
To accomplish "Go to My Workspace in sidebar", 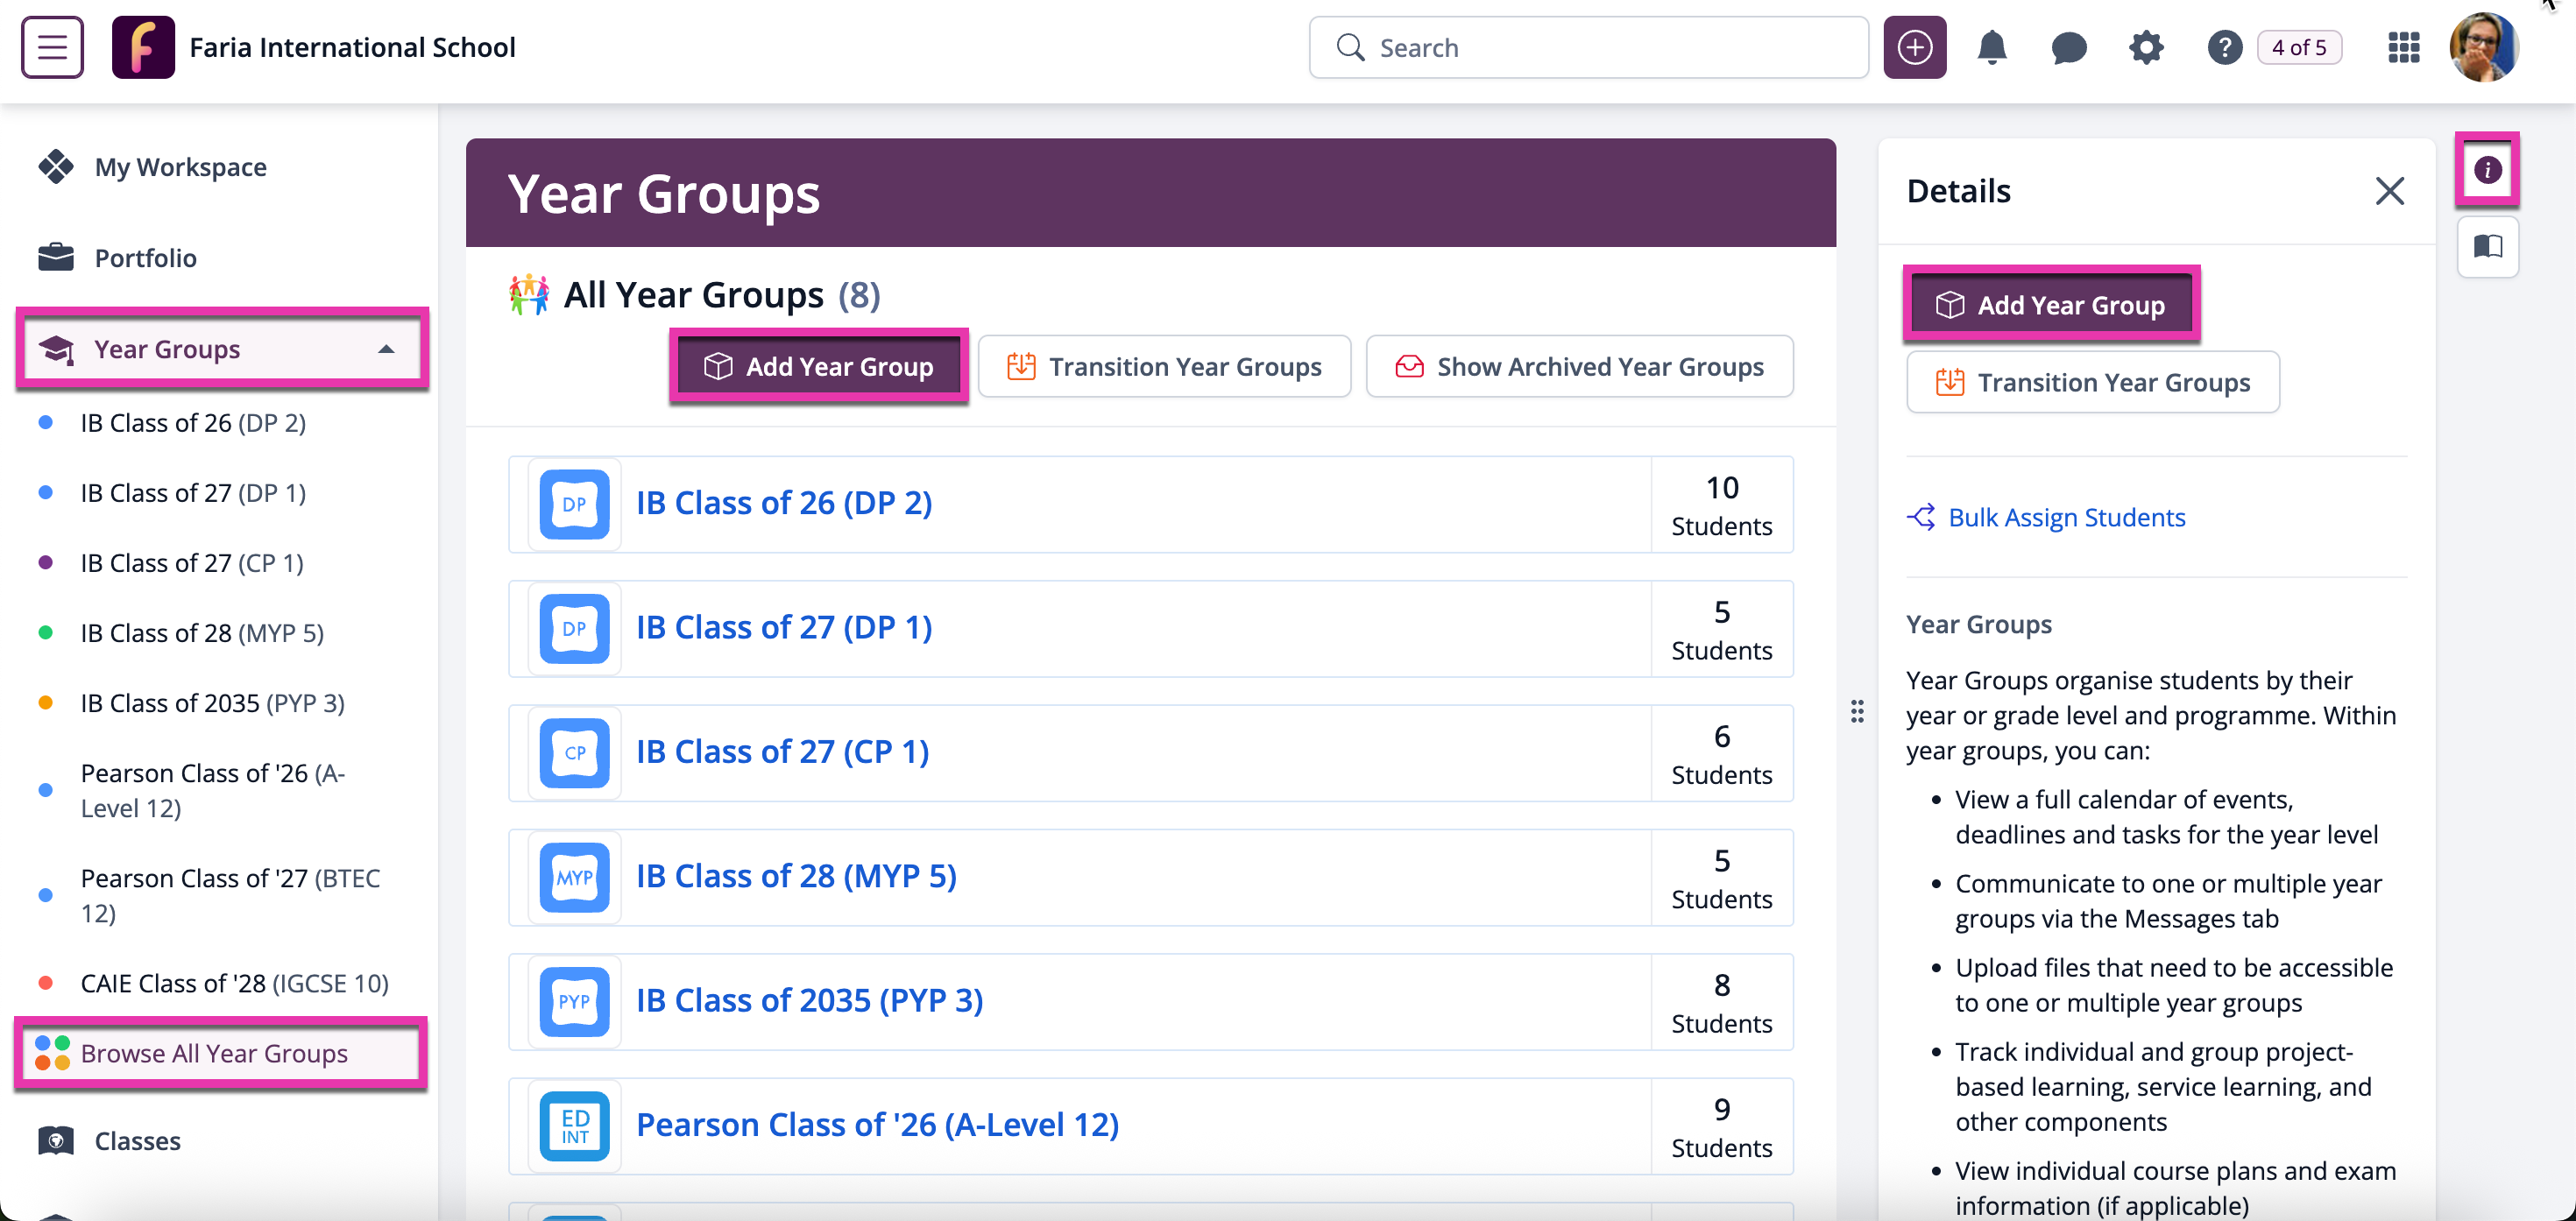I will (x=180, y=167).
